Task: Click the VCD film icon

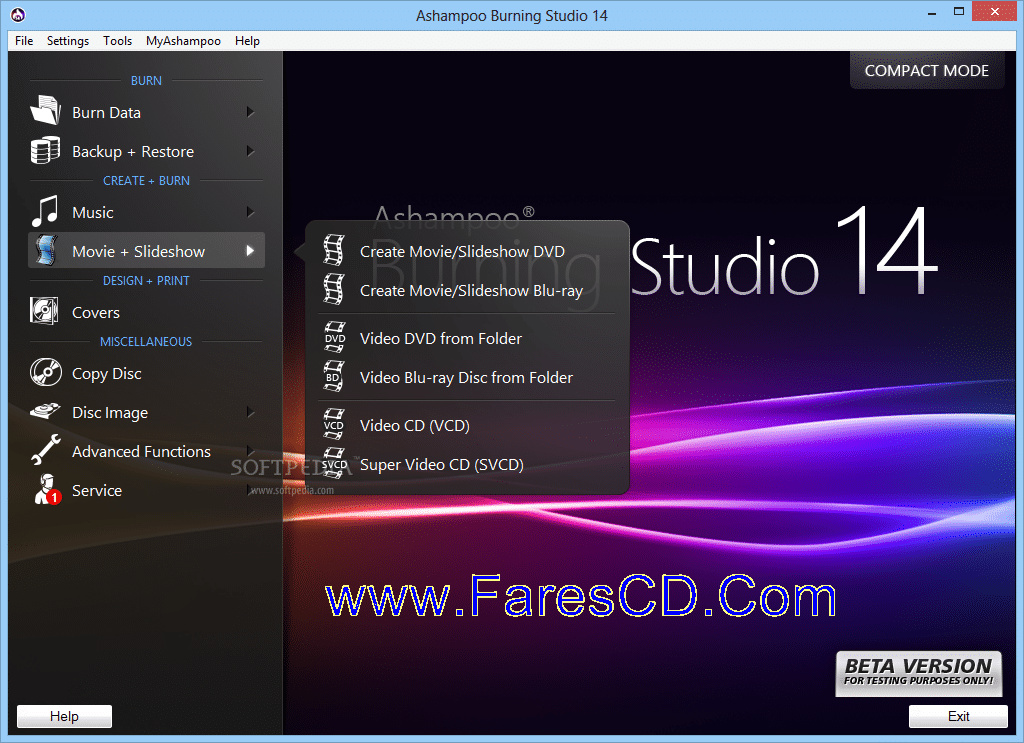Action: point(334,424)
